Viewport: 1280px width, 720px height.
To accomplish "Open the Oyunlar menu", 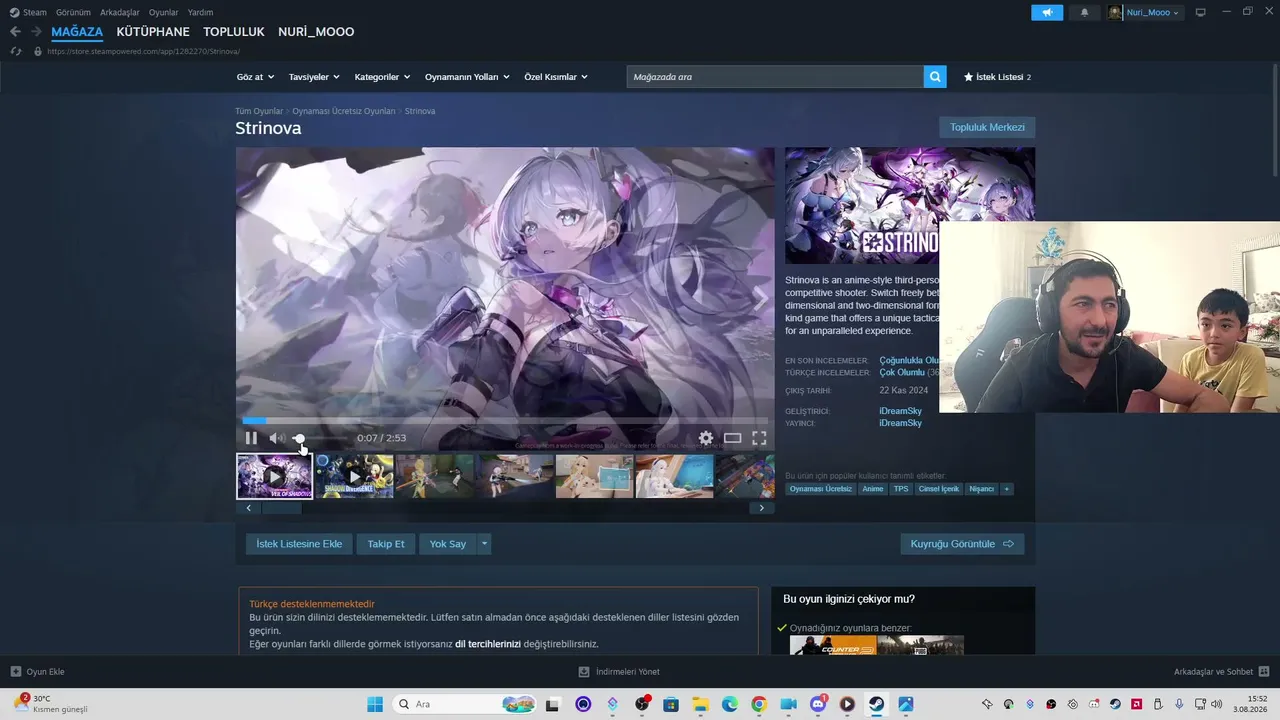I will pos(164,12).
